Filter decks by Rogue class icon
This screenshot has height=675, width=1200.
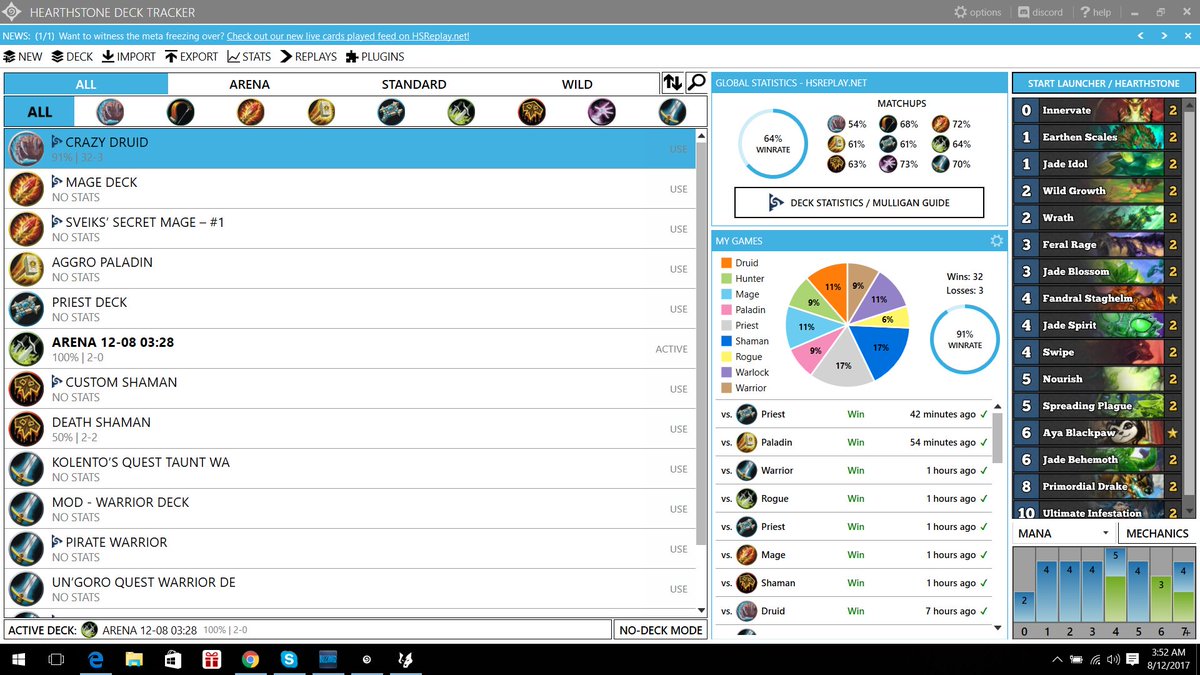click(461, 111)
